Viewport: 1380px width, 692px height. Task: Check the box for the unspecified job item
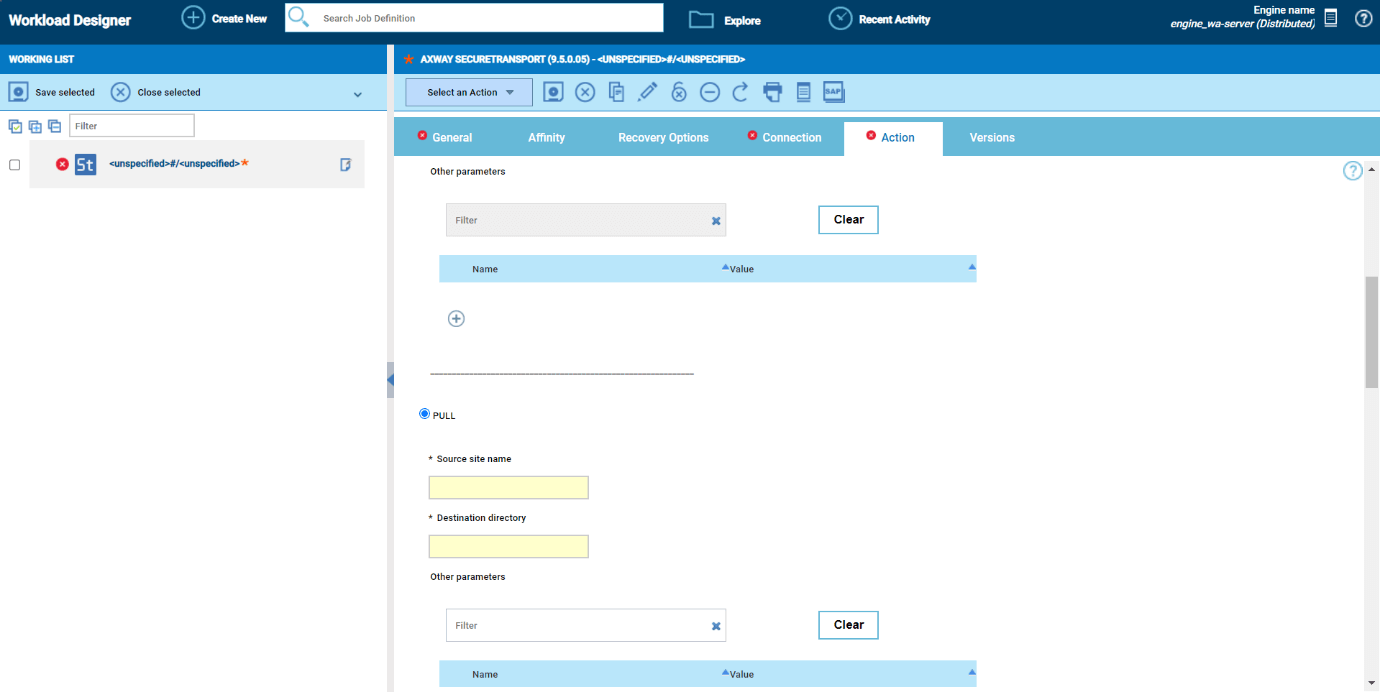coord(15,165)
